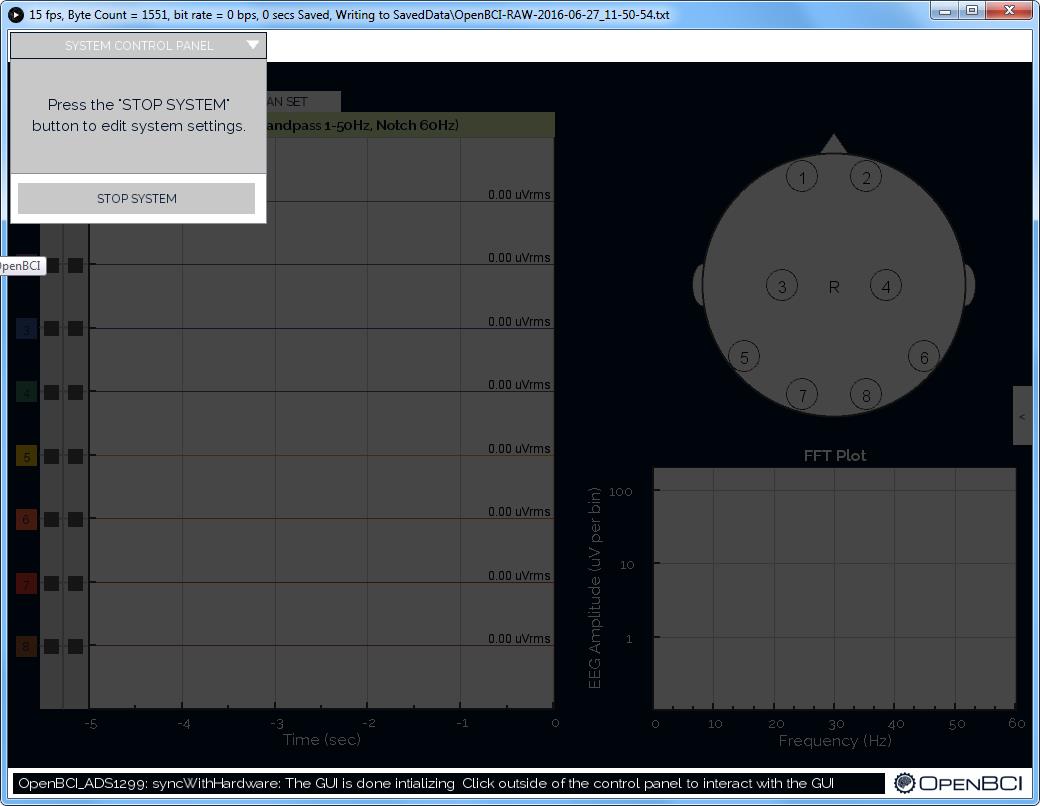The height and width of the screenshot is (806, 1040).
Task: Click the 0.00 uVrms reading for channel 5
Action: (x=519, y=448)
